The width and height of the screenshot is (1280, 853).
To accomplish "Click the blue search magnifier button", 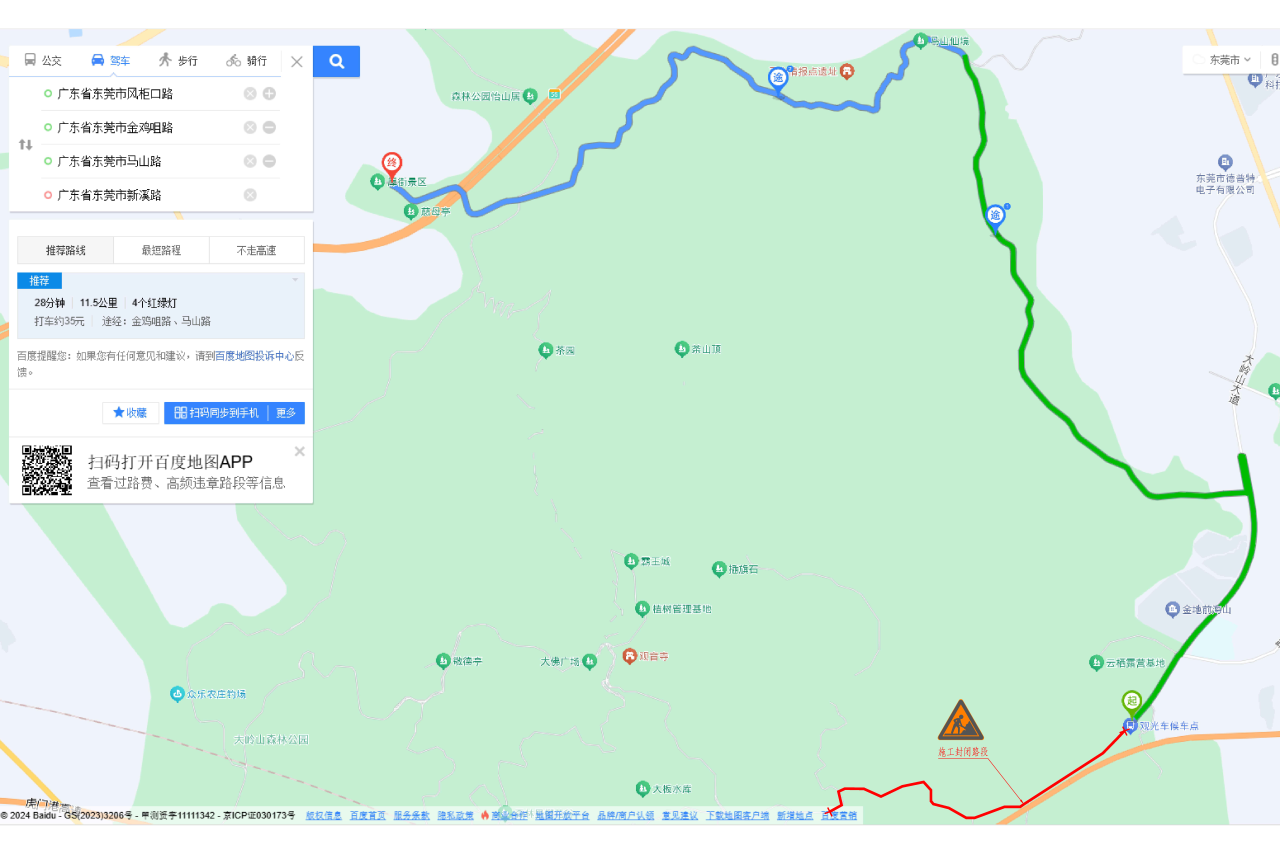I will click(x=336, y=62).
